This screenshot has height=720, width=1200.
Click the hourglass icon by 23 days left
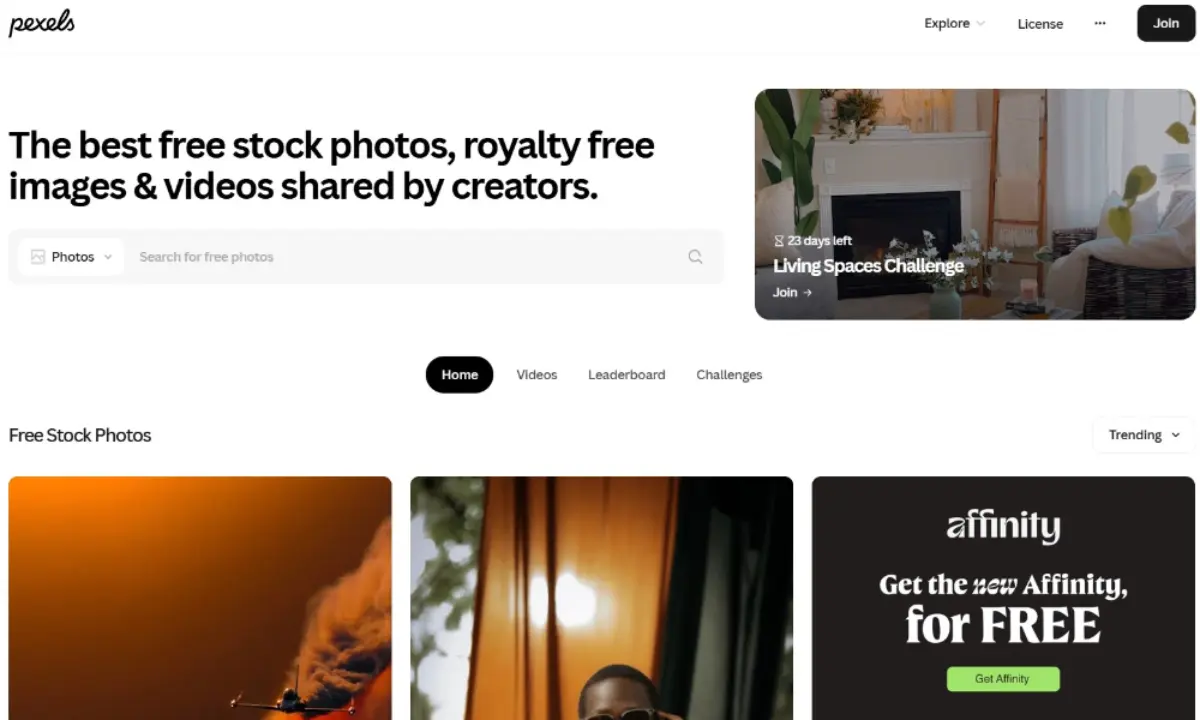pos(779,241)
